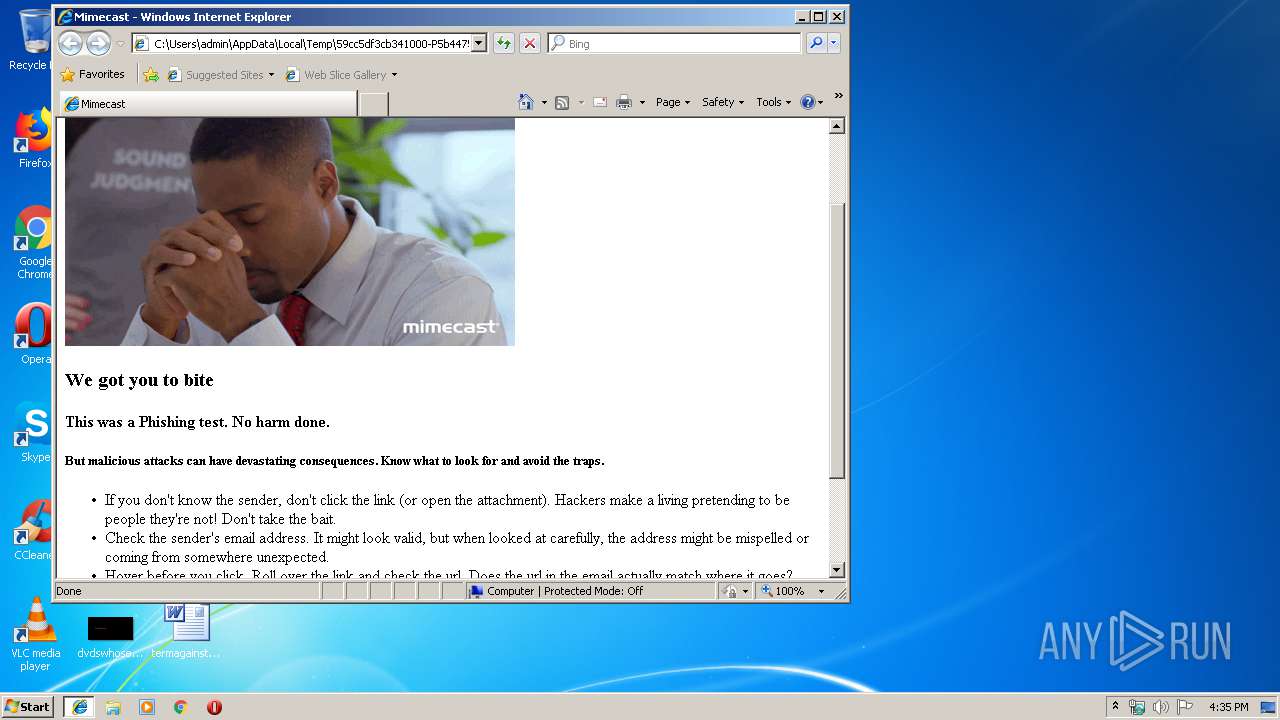Open the Start menu
Image resolution: width=1280 pixels, height=720 pixels.
pos(28,707)
